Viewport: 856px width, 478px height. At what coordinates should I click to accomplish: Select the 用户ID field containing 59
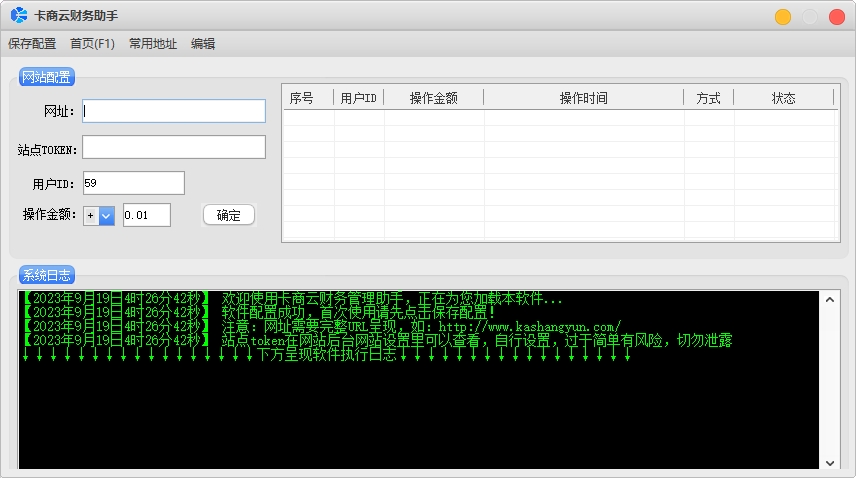133,183
